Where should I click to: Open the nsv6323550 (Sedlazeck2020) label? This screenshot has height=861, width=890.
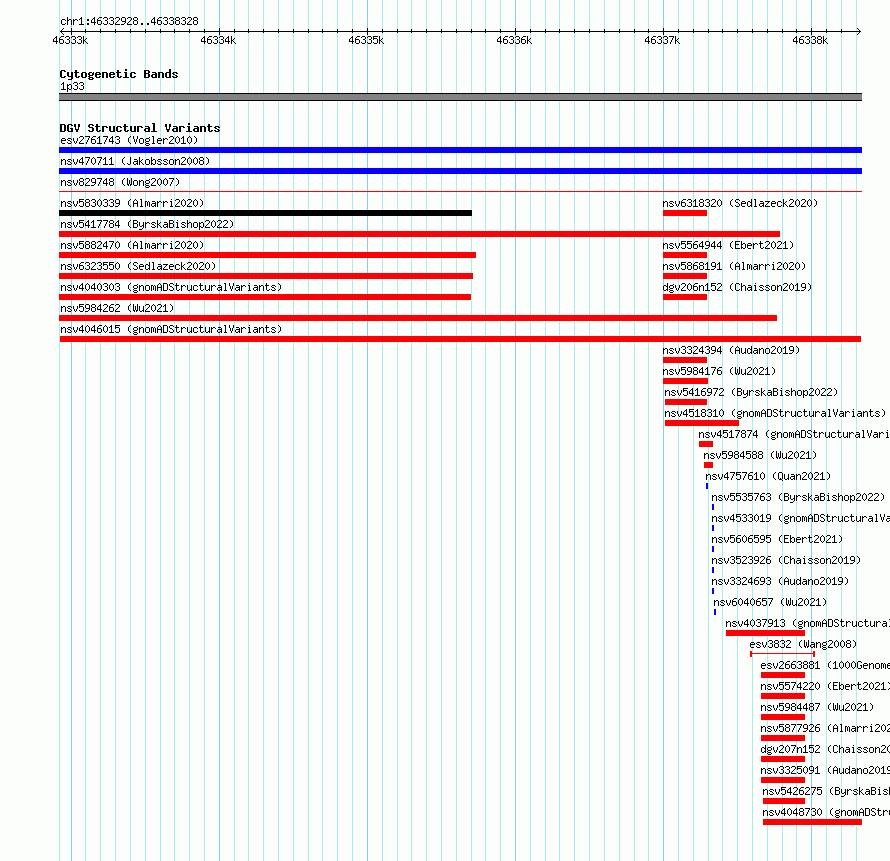pyautogui.click(x=138, y=266)
